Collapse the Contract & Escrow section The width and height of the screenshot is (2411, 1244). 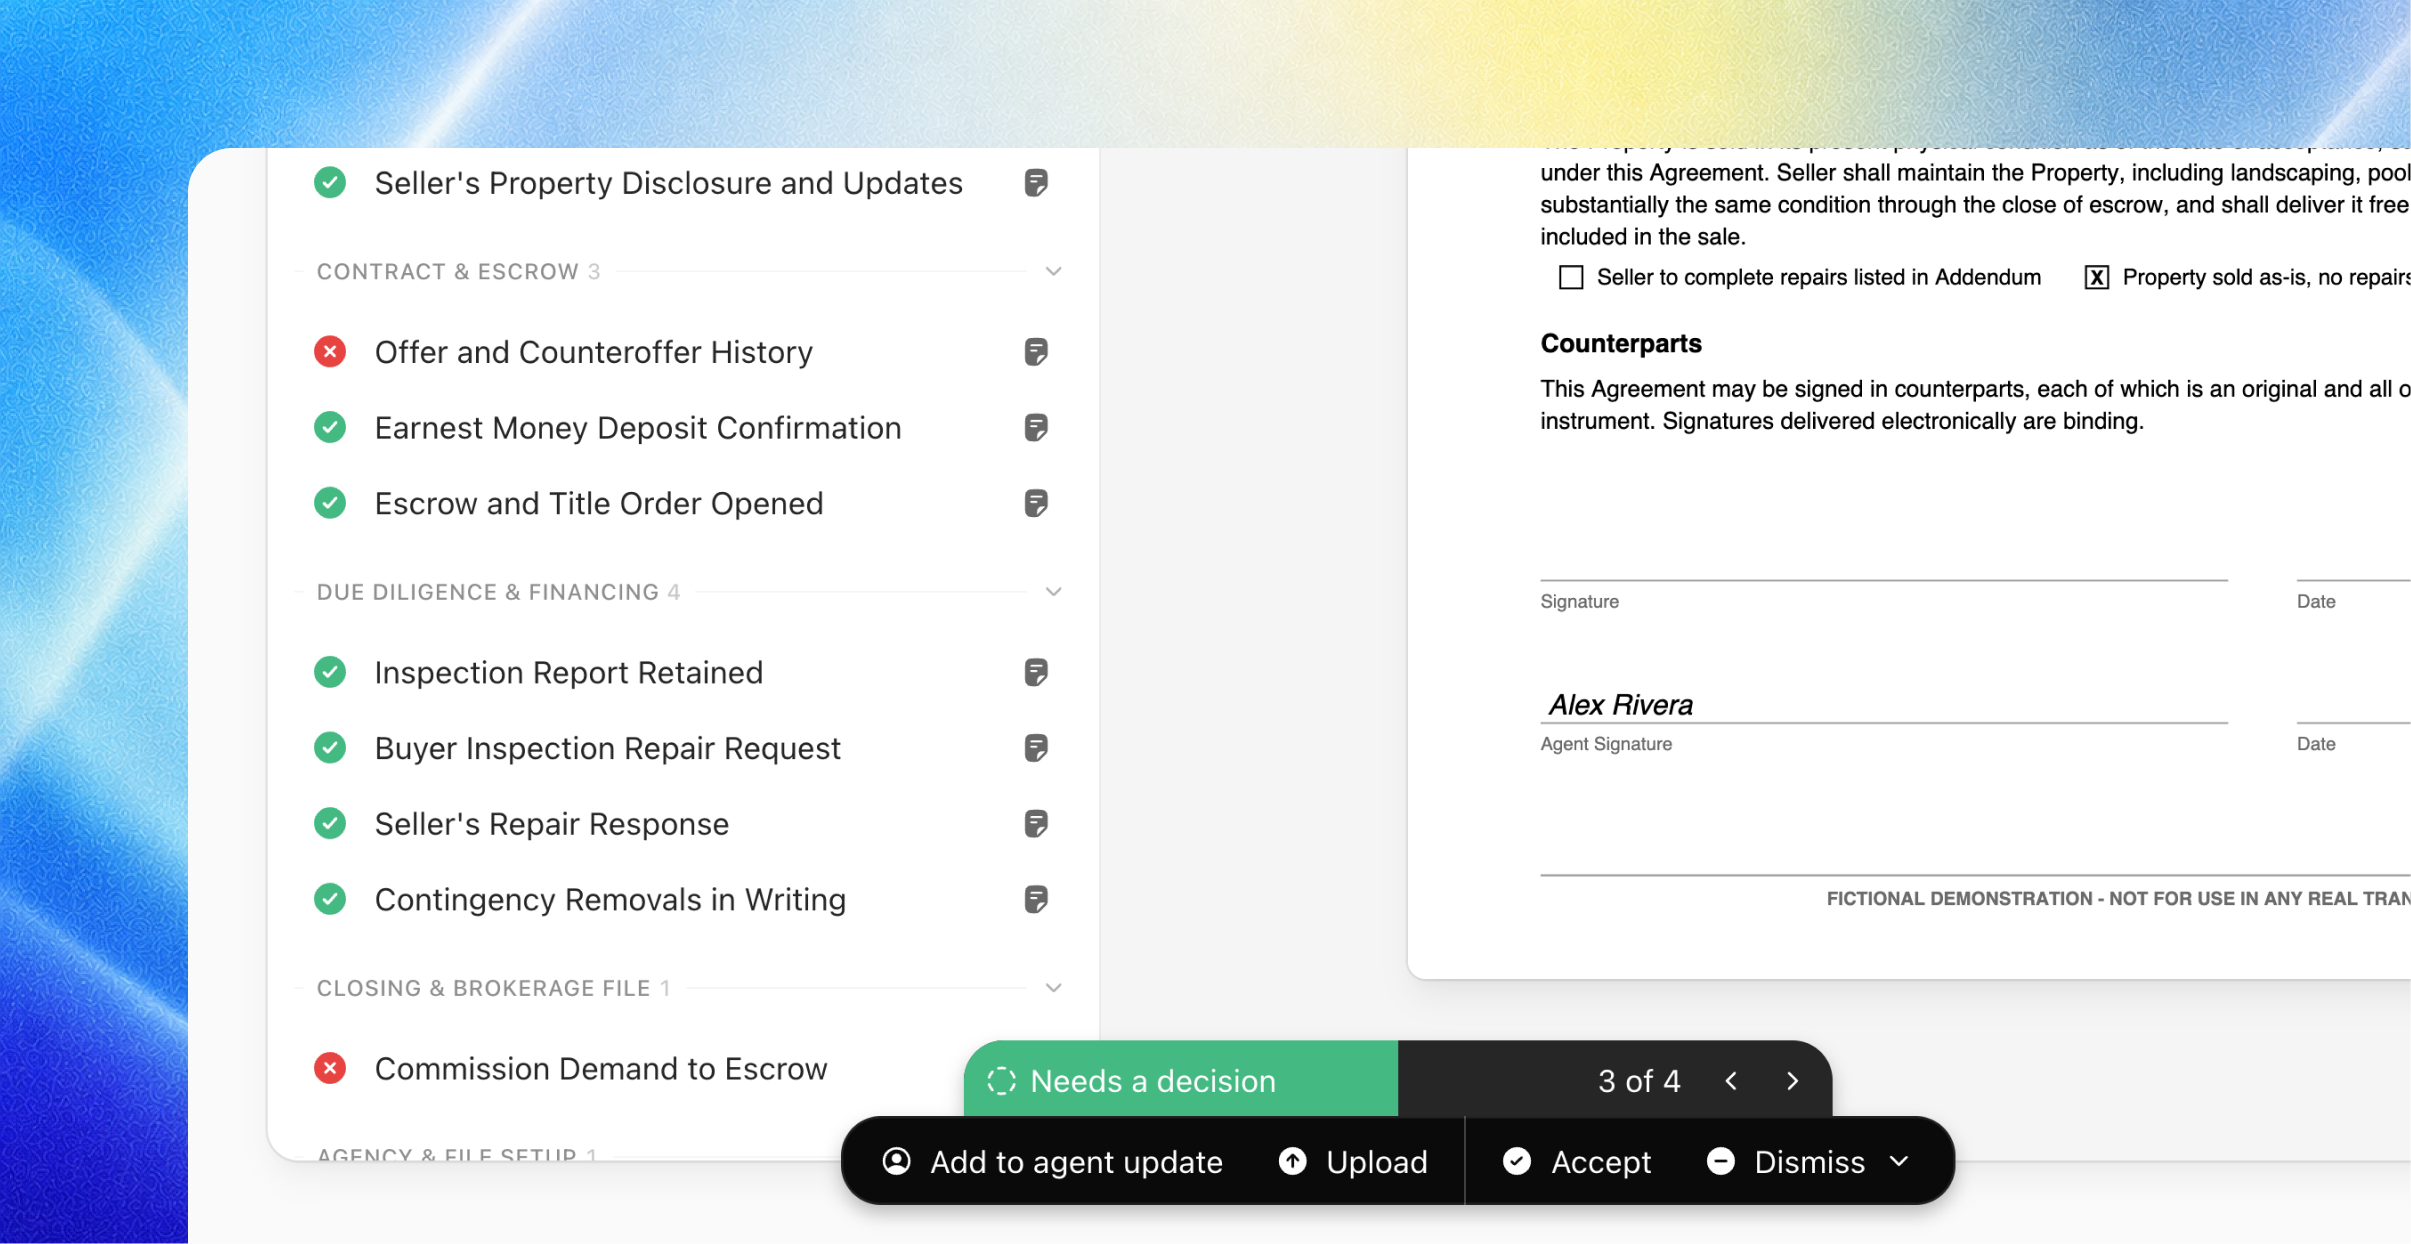point(1053,272)
